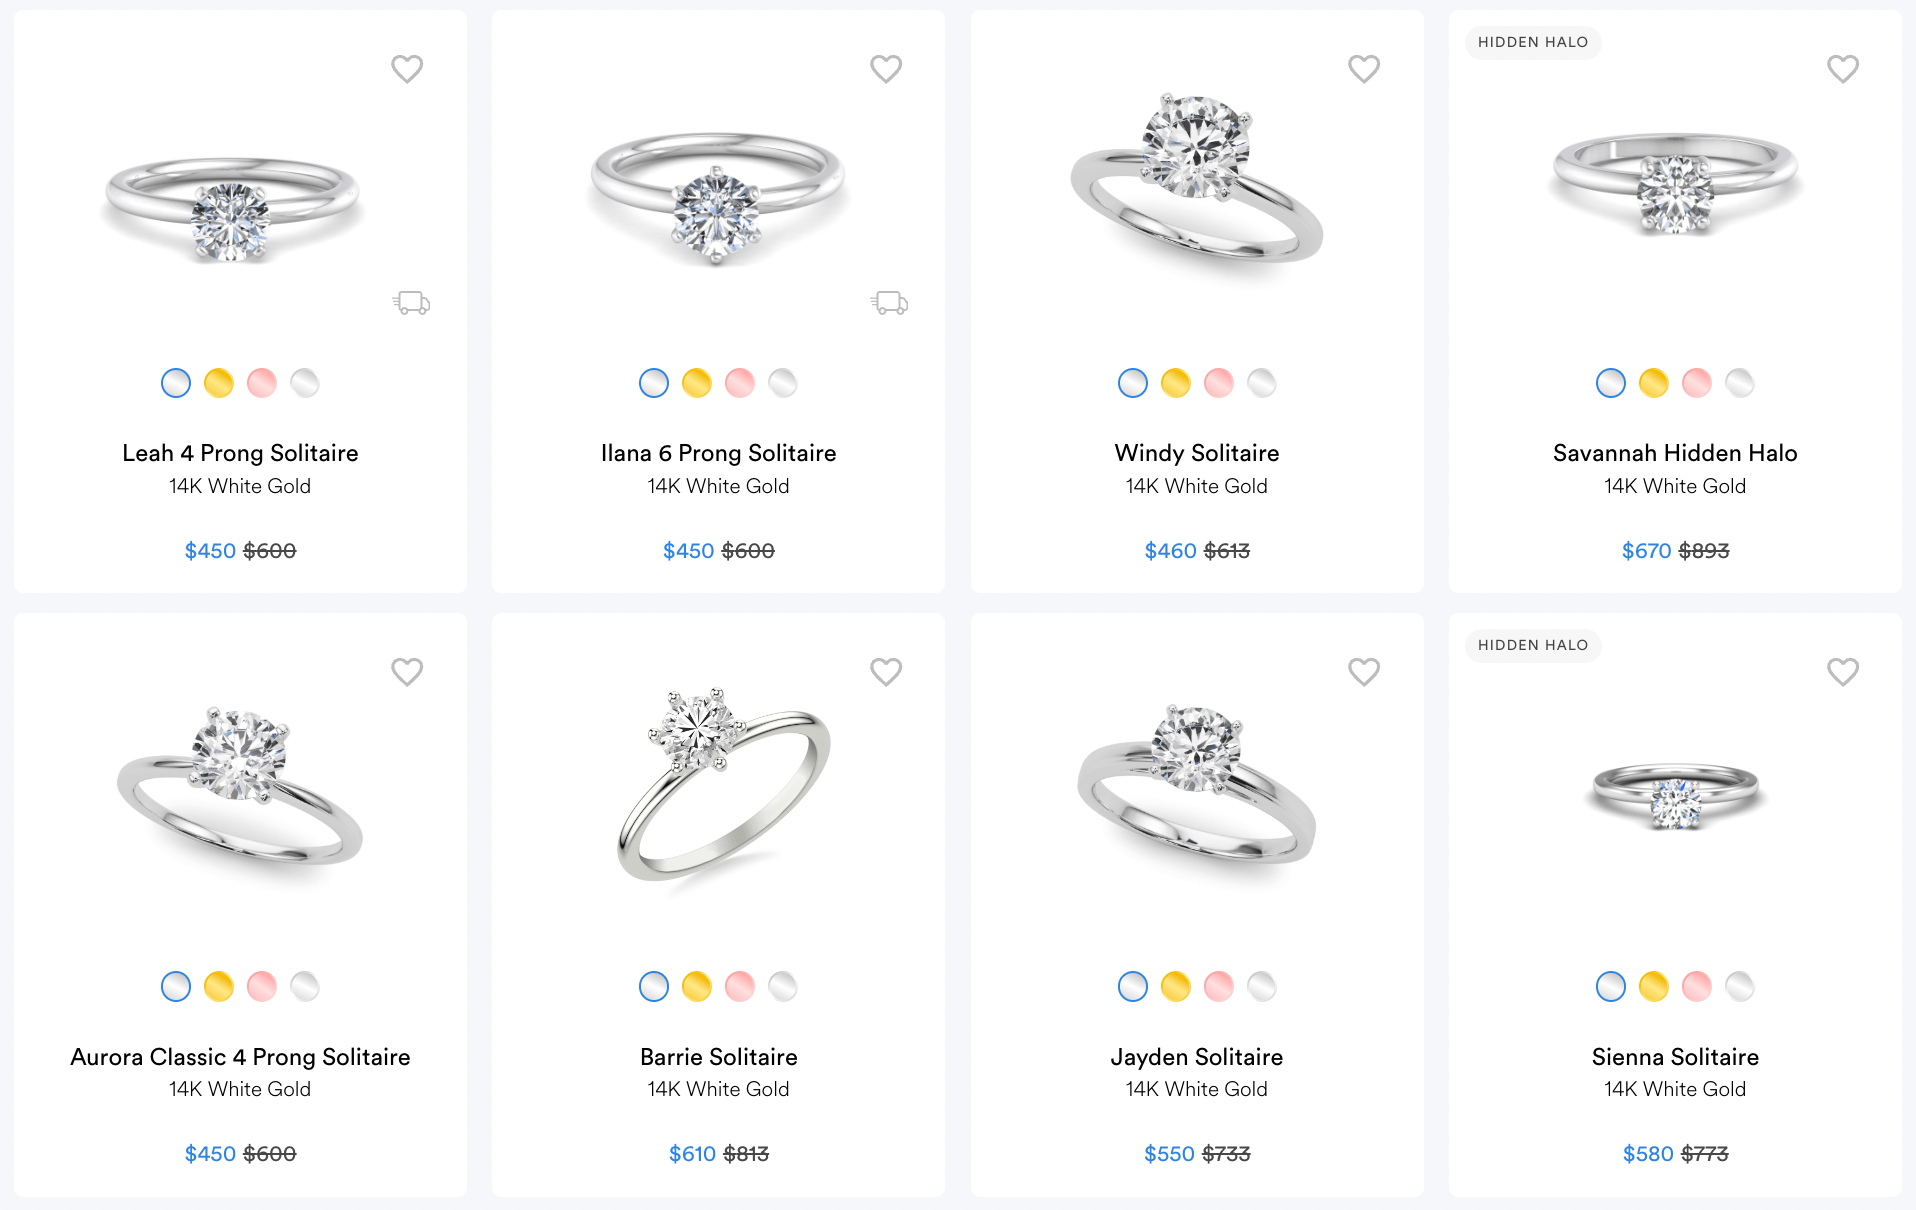This screenshot has height=1210, width=1916.
Task: Click the Savannah Hidden Halo ring image
Action: click(1673, 190)
